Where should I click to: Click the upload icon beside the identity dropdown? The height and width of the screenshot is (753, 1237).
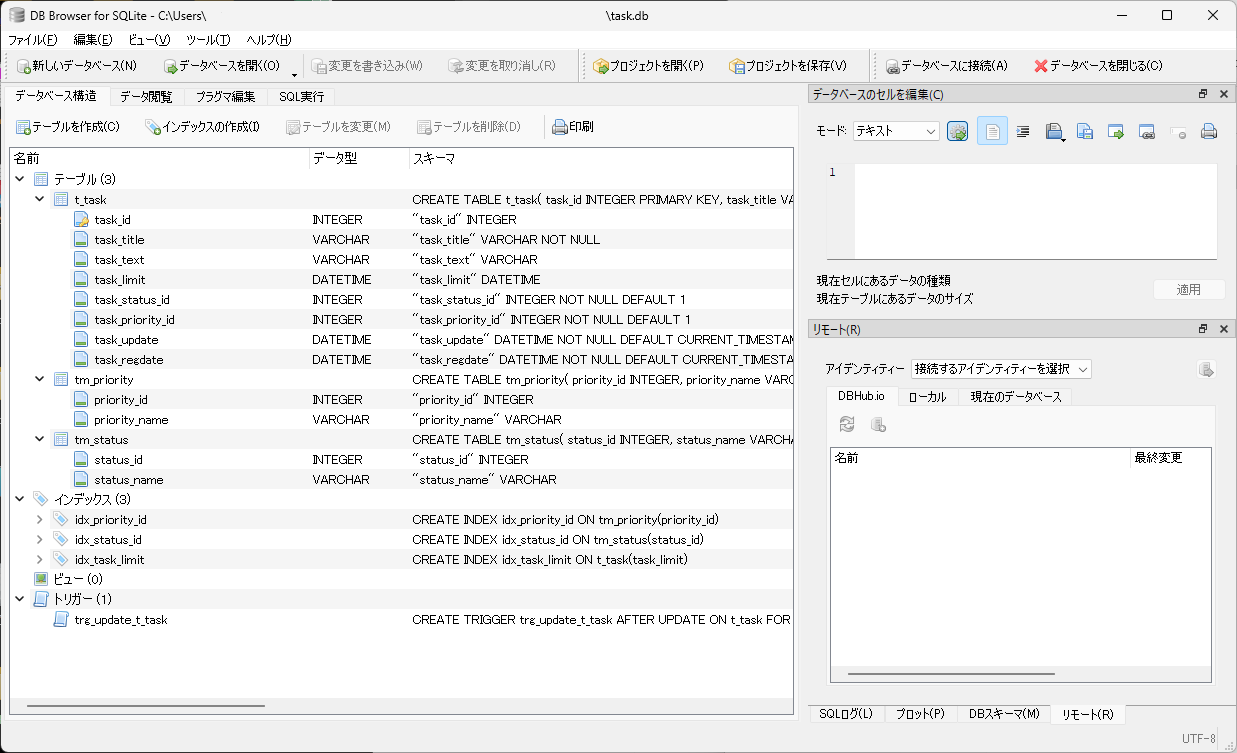[x=1206, y=368]
